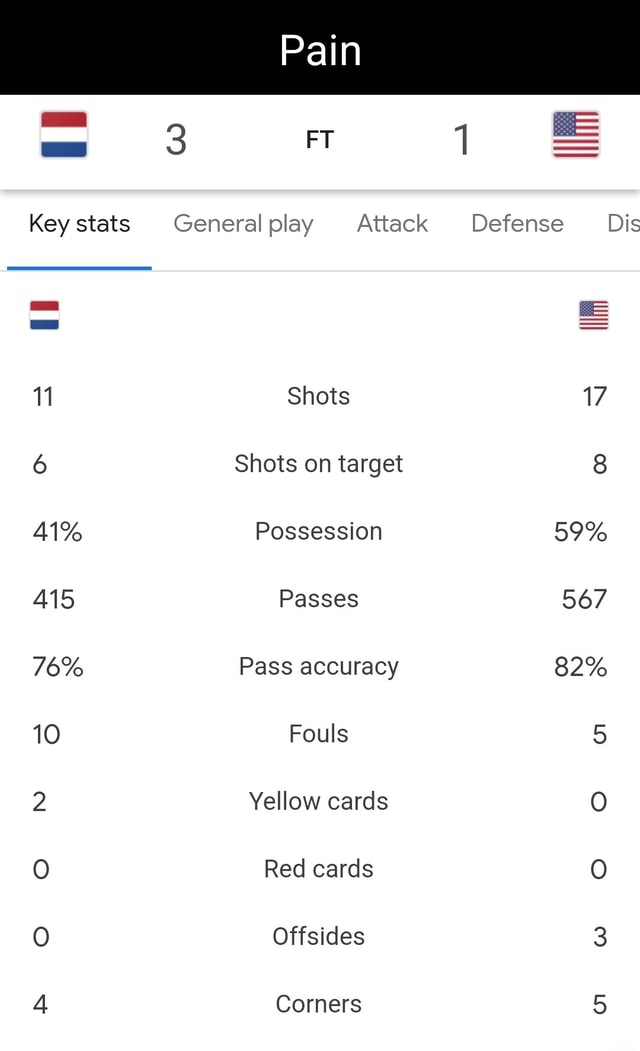Click the Netherlands score of 3
Viewport: 640px width, 1051px height.
177,140
